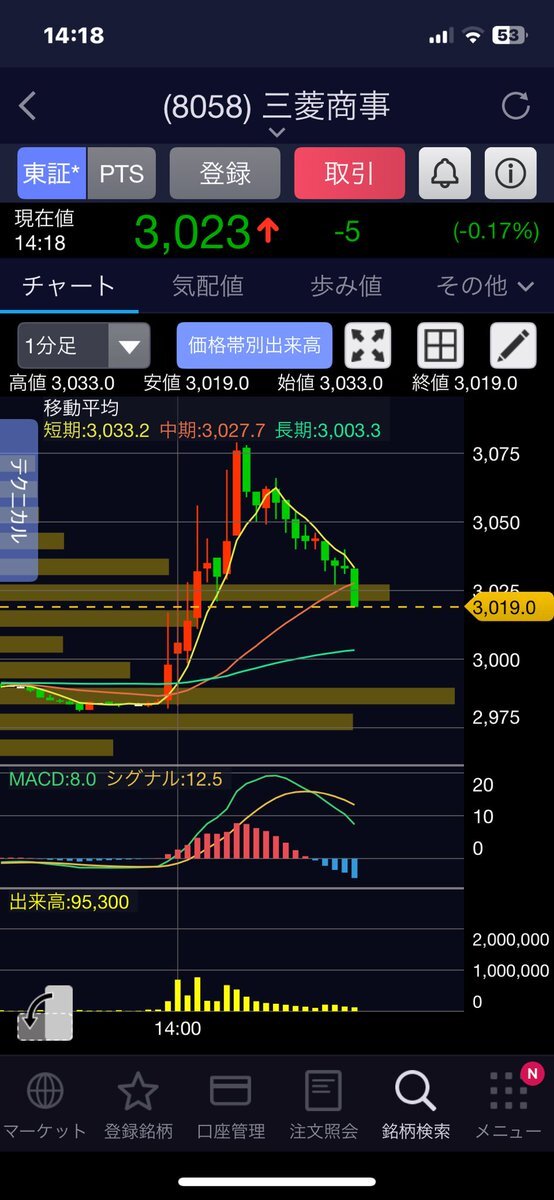Screen dimensions: 554x1200
Task: Open stock information (i) icon
Action: point(510,173)
